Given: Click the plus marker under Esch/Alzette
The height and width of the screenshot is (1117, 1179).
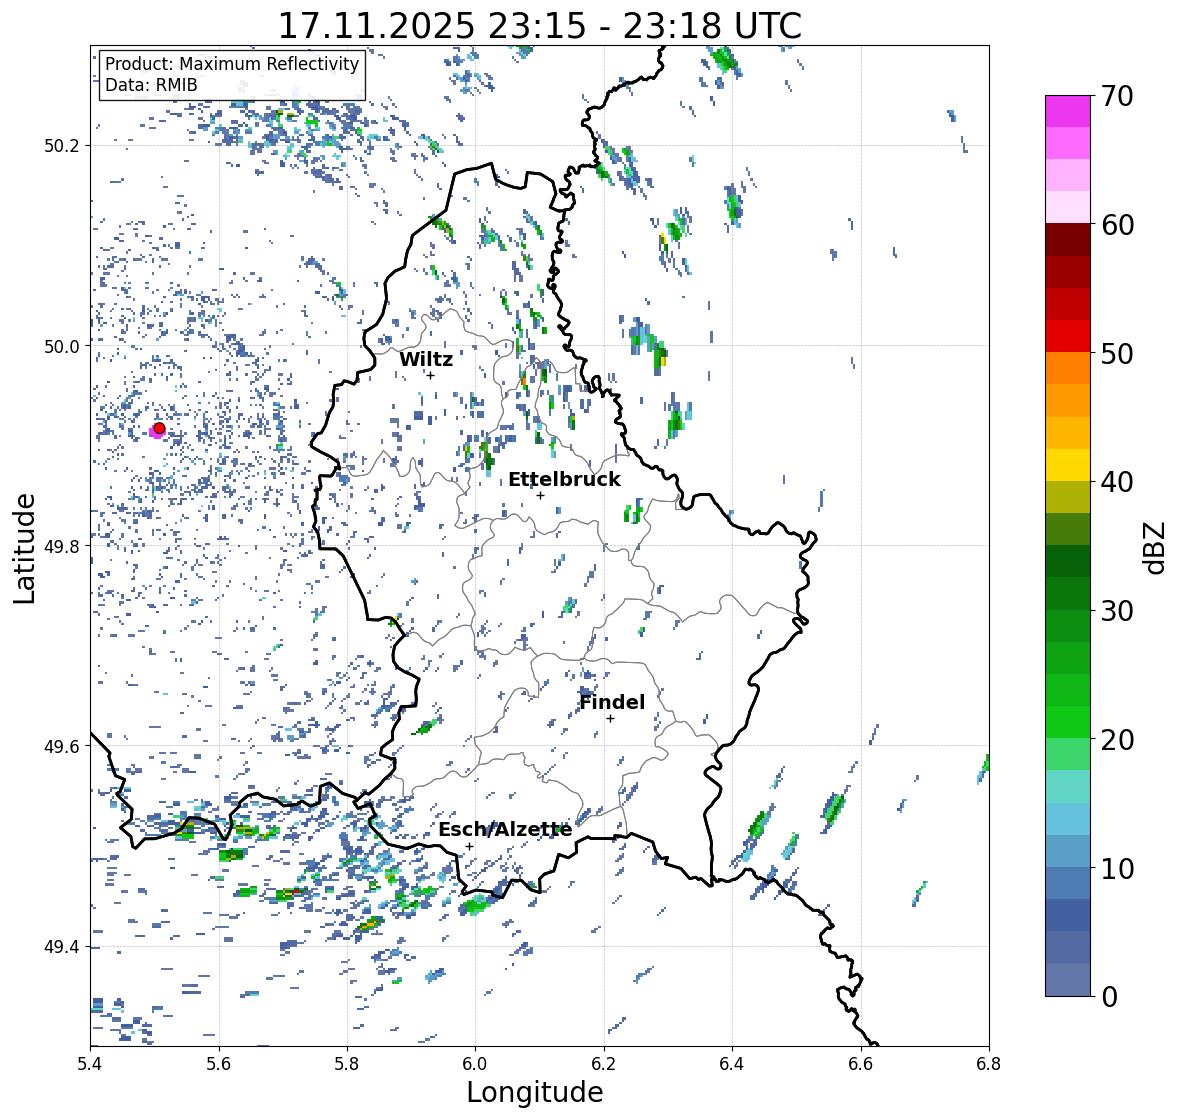Looking at the screenshot, I should tap(469, 846).
